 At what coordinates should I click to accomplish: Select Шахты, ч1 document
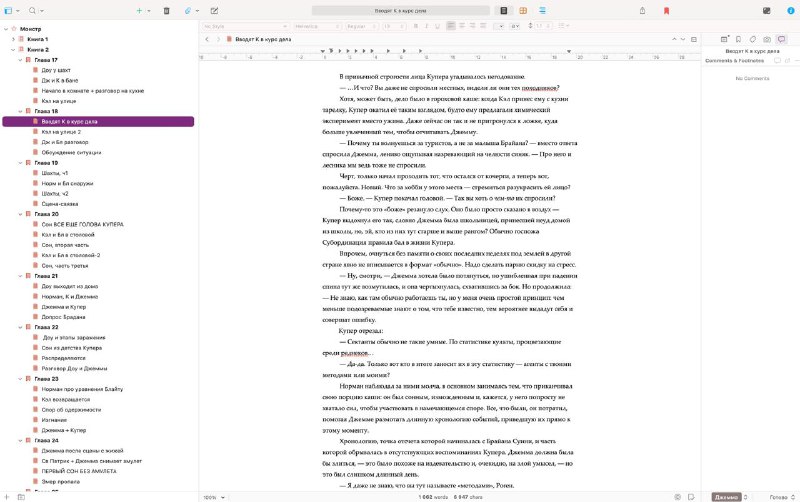[x=55, y=173]
